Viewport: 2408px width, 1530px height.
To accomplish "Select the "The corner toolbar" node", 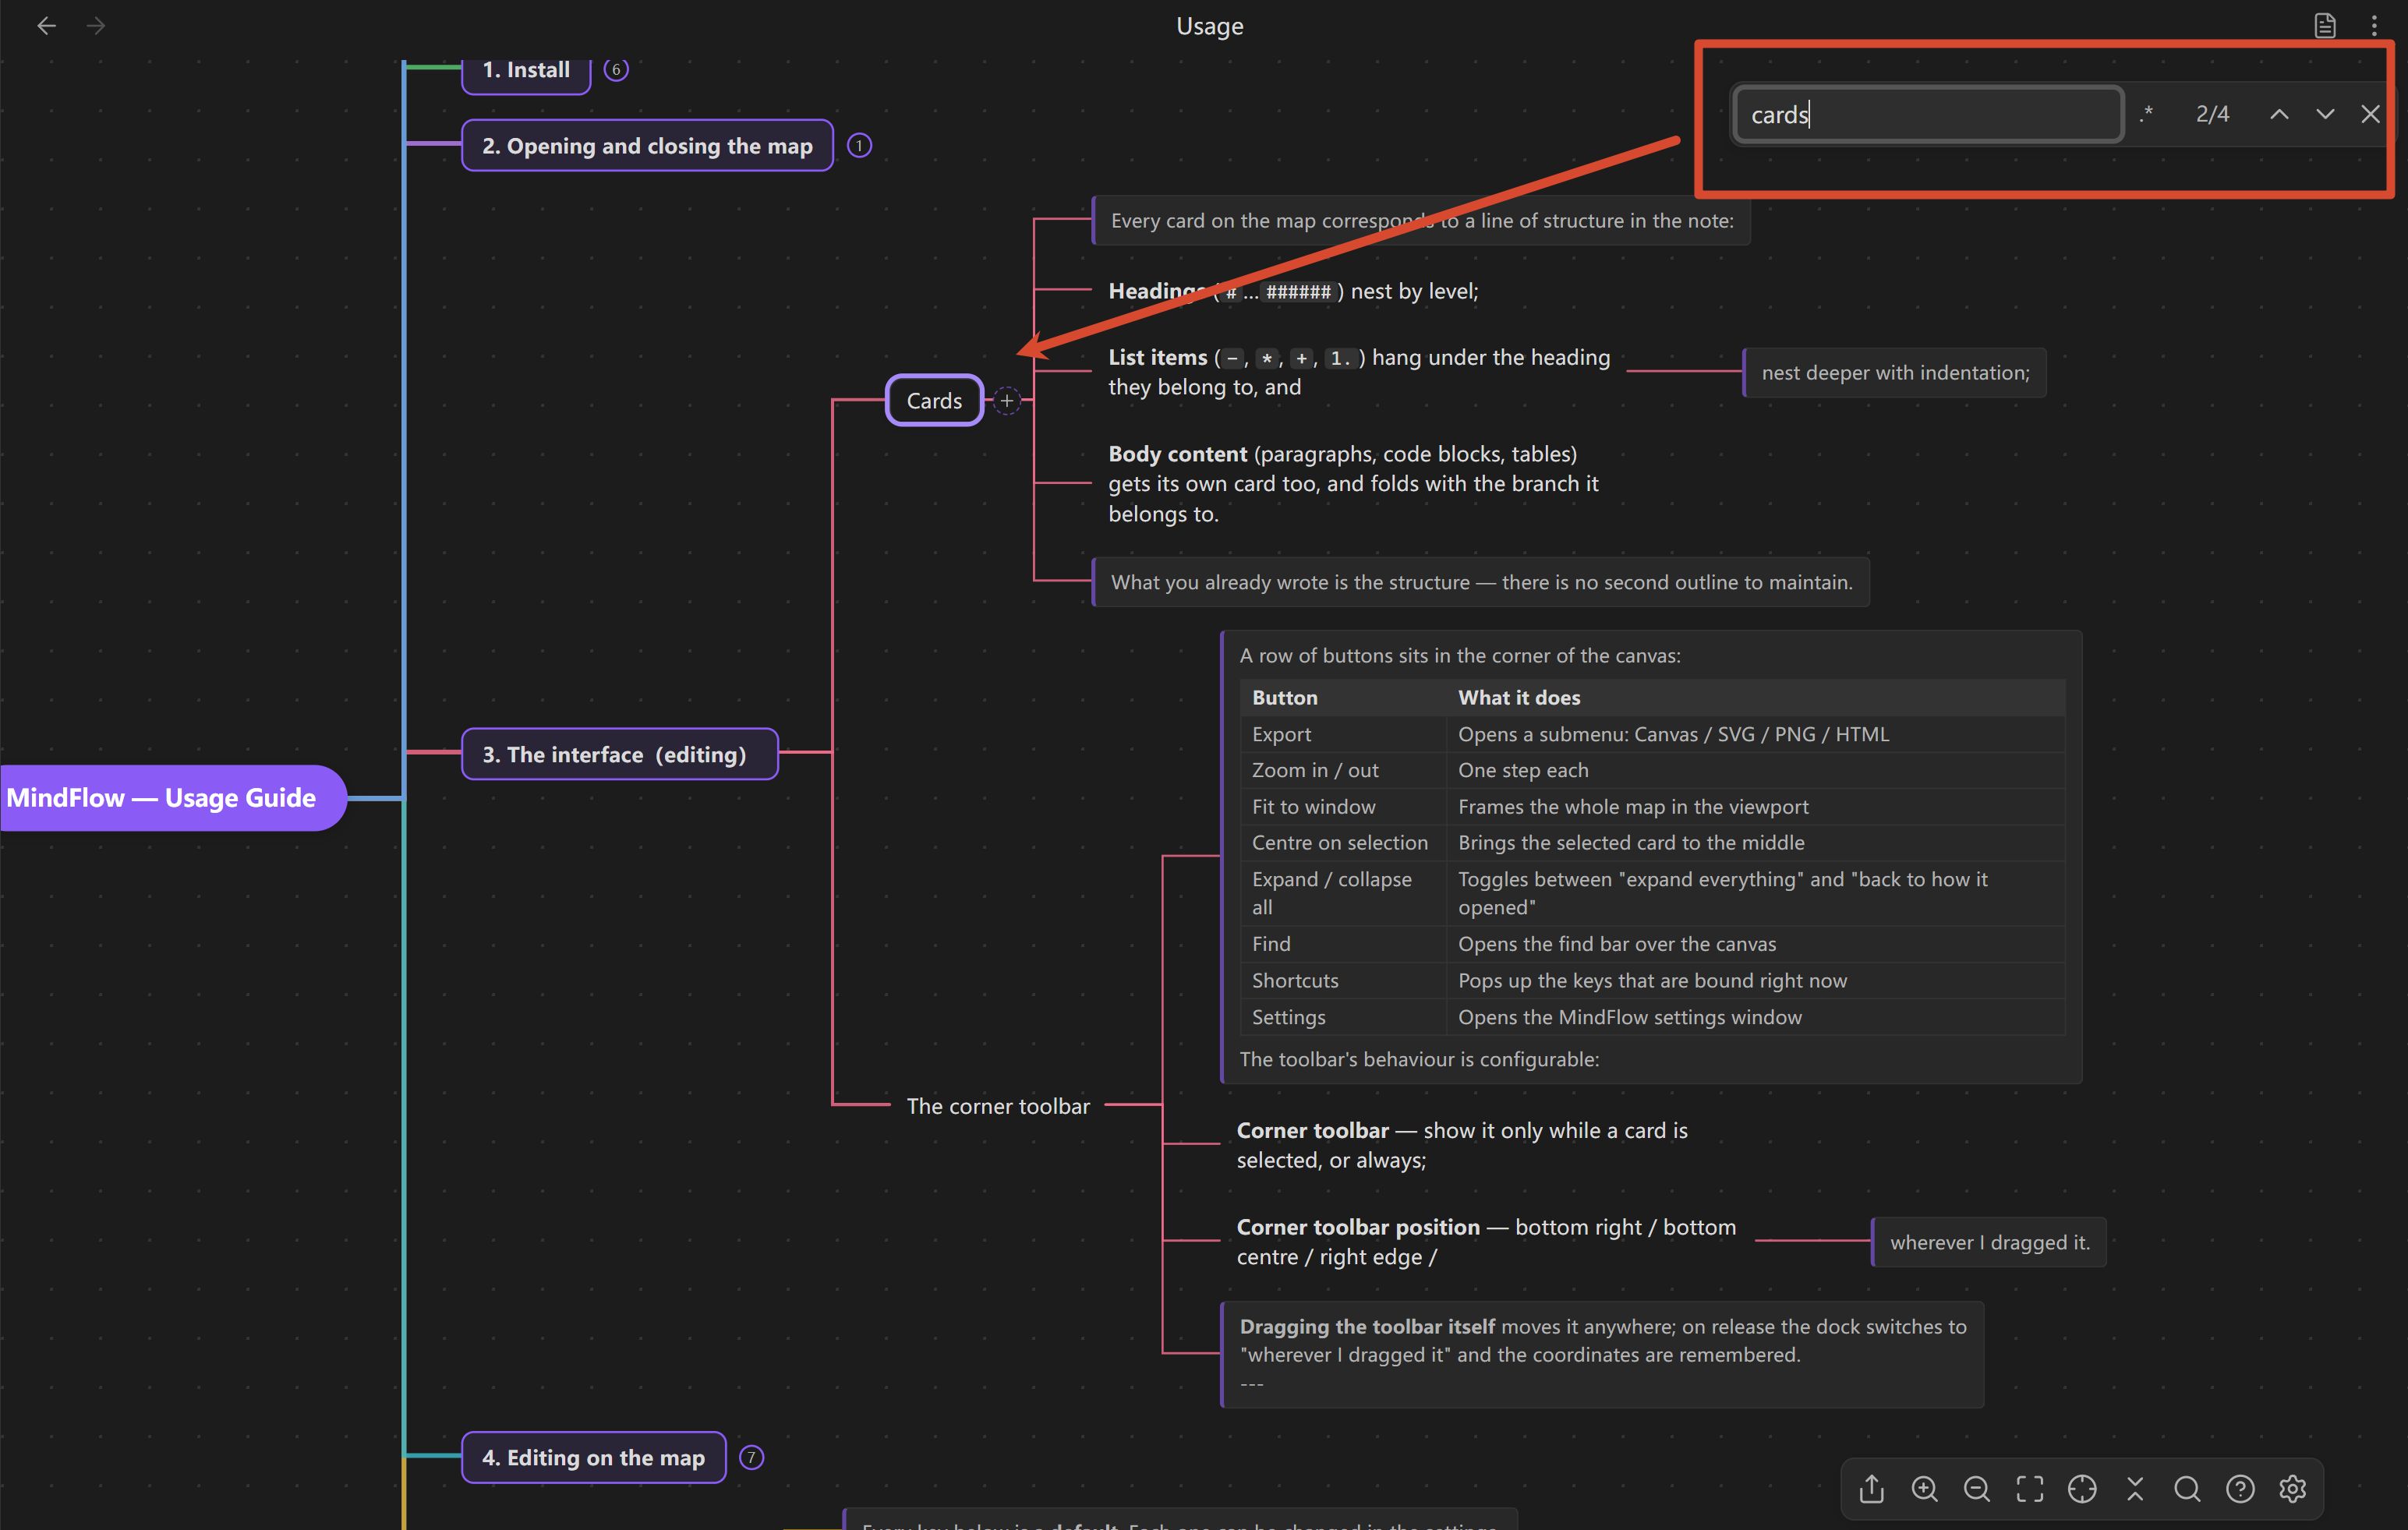I will coord(998,1106).
